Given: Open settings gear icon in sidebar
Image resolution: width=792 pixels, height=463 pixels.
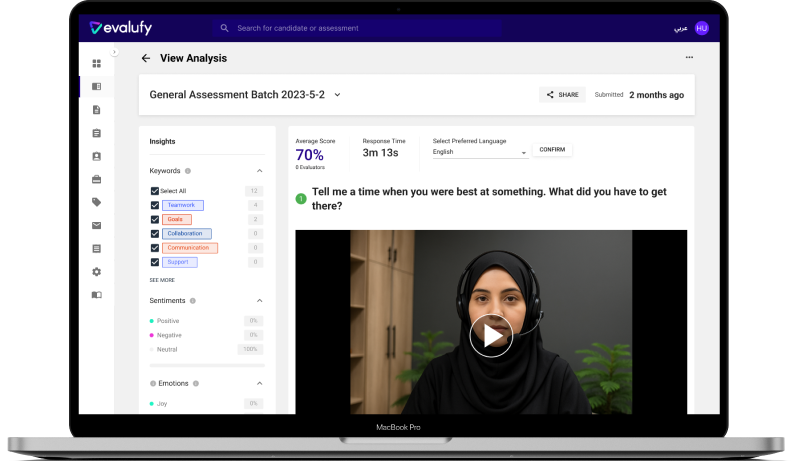Looking at the screenshot, I should [97, 271].
